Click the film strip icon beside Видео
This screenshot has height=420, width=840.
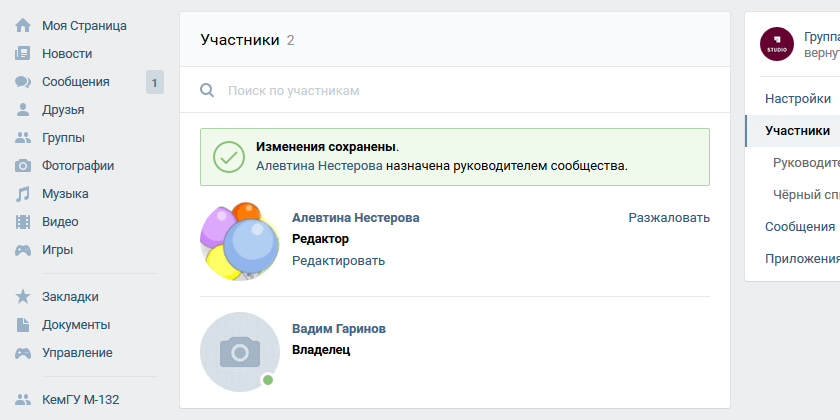(22, 222)
